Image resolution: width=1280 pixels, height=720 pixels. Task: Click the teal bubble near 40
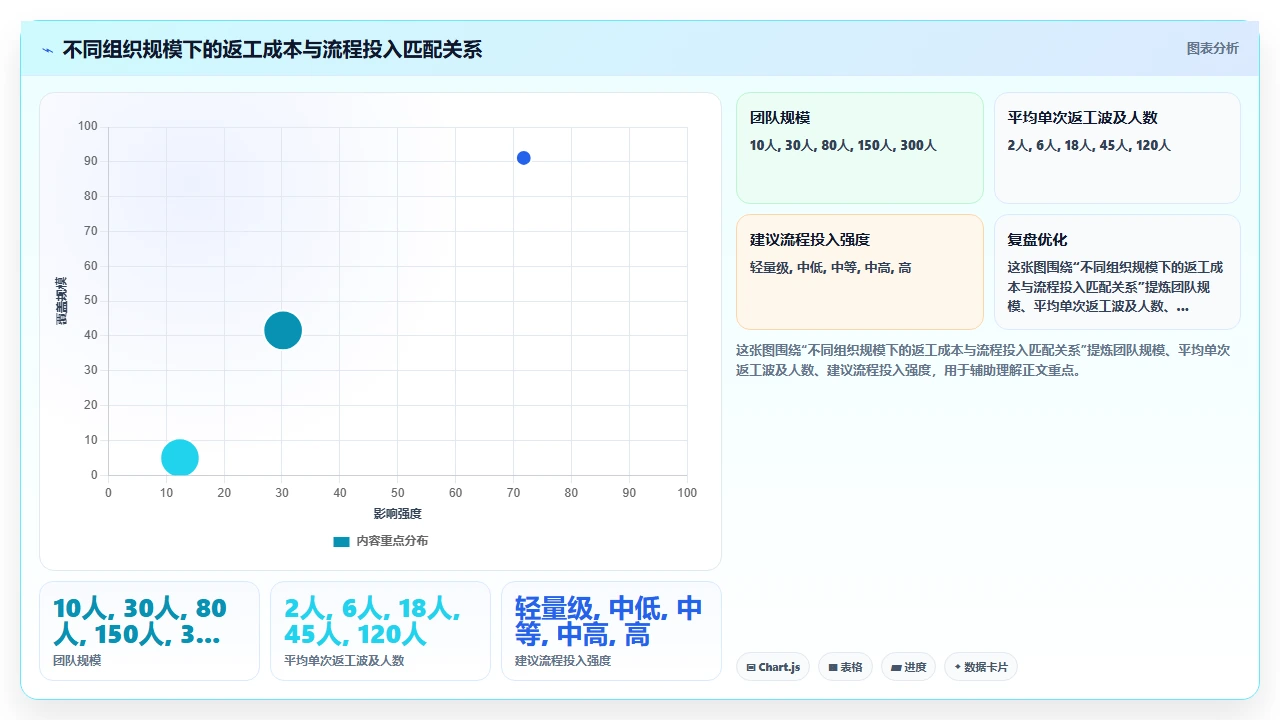pos(283,330)
